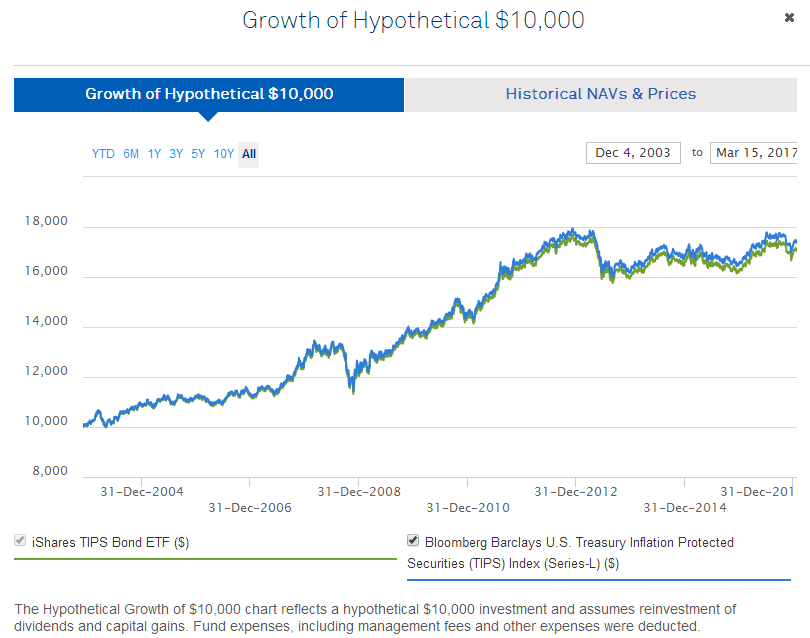Screen dimensions: 810x638
Task: Click the green legend line under iShares
Action: (x=205, y=560)
